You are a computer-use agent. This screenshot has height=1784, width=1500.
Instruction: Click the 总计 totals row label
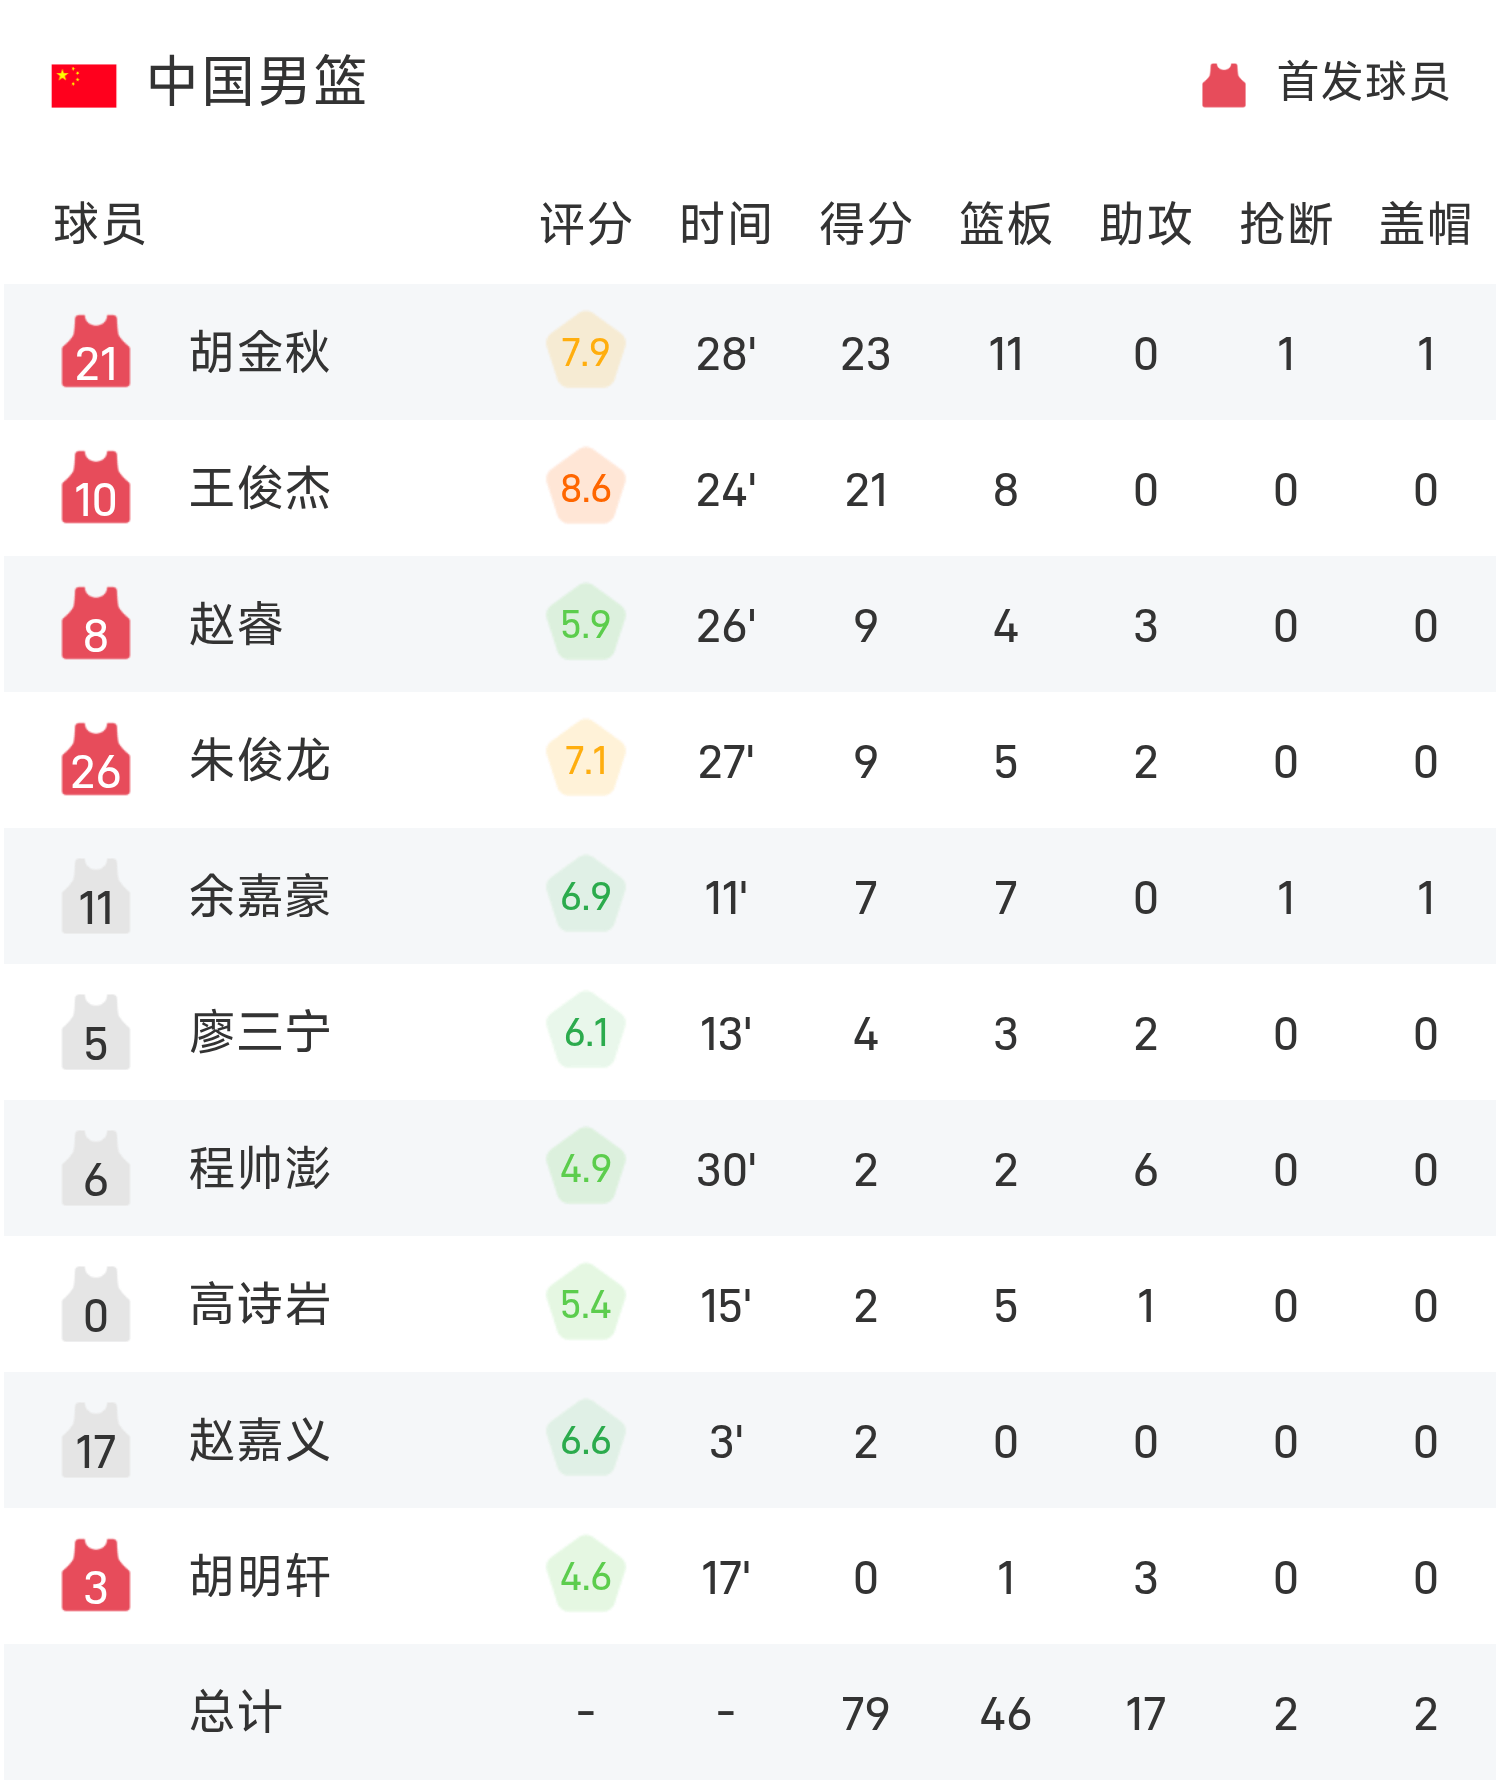pos(236,1712)
